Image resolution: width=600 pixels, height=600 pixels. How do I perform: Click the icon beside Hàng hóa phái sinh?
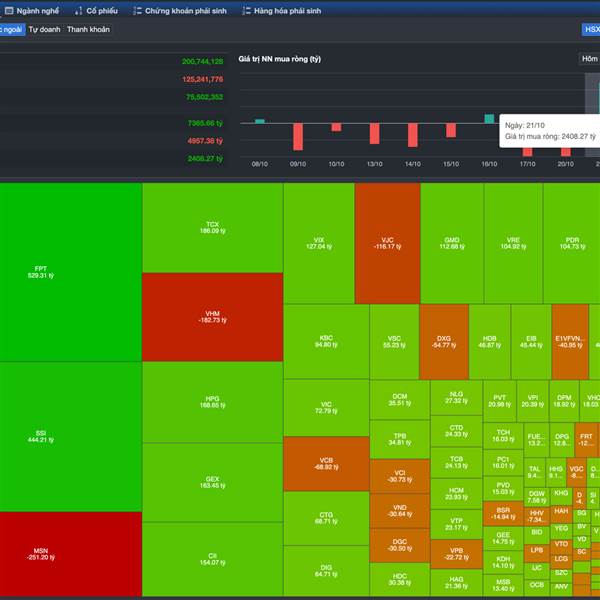point(246,10)
